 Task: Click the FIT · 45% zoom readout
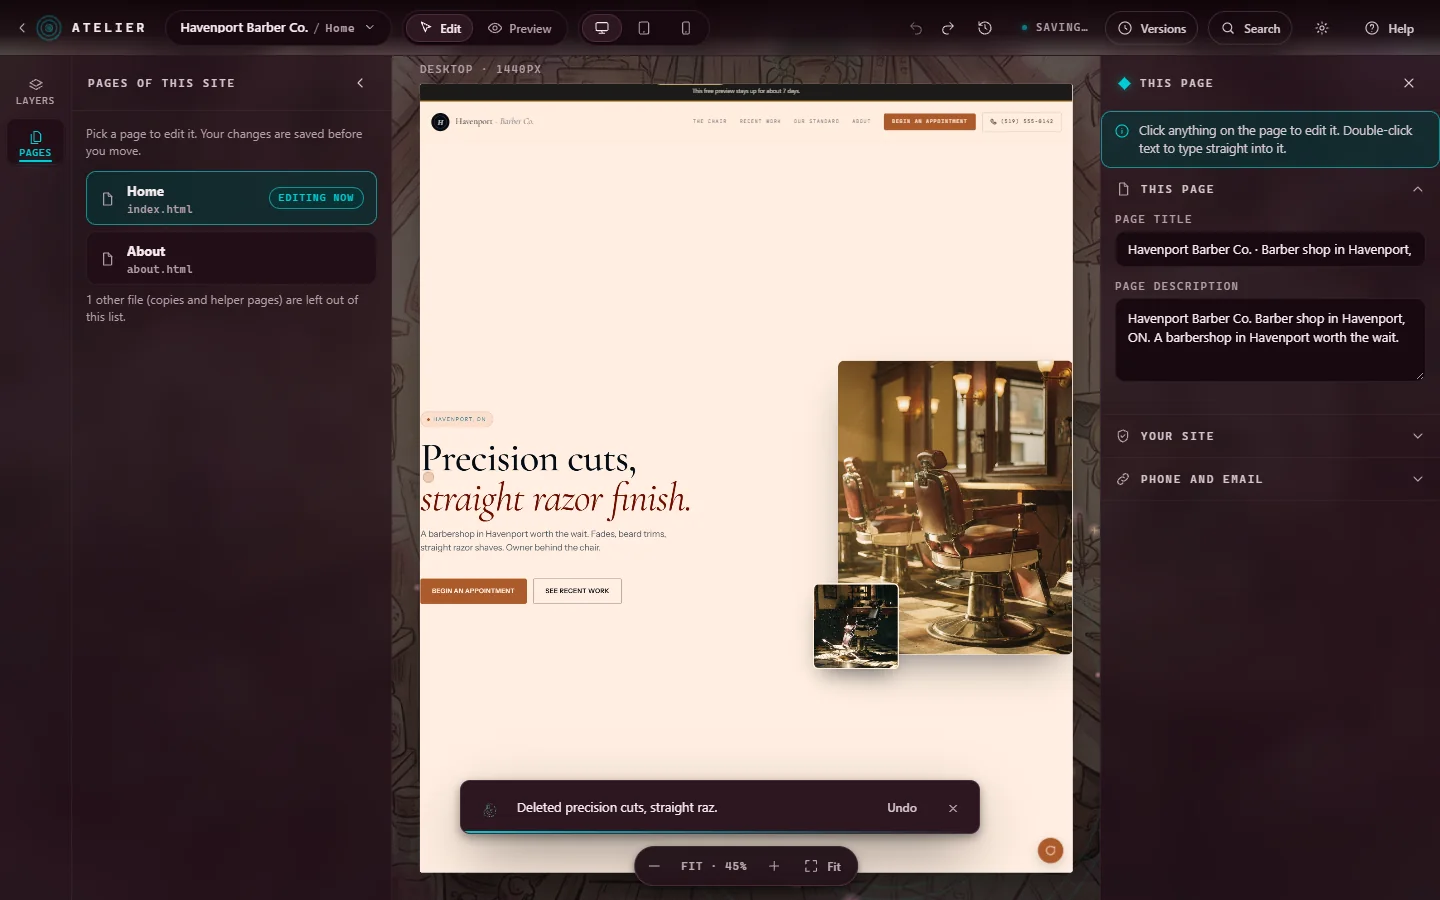(714, 866)
